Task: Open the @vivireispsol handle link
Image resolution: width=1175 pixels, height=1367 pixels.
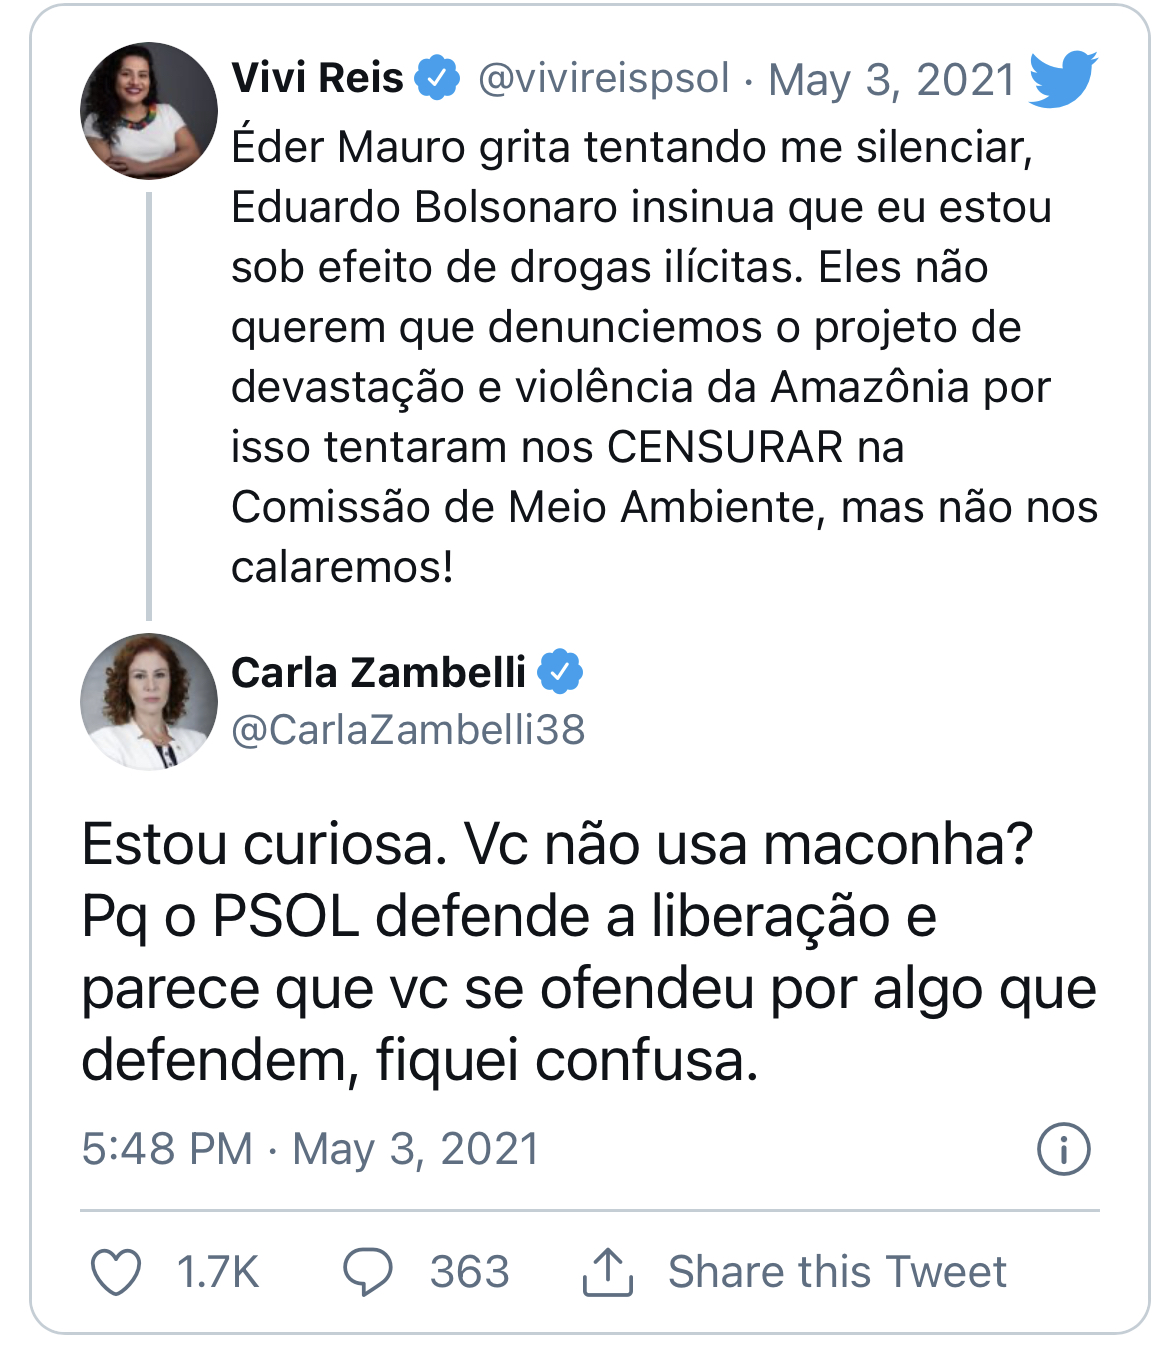Action: [x=604, y=79]
